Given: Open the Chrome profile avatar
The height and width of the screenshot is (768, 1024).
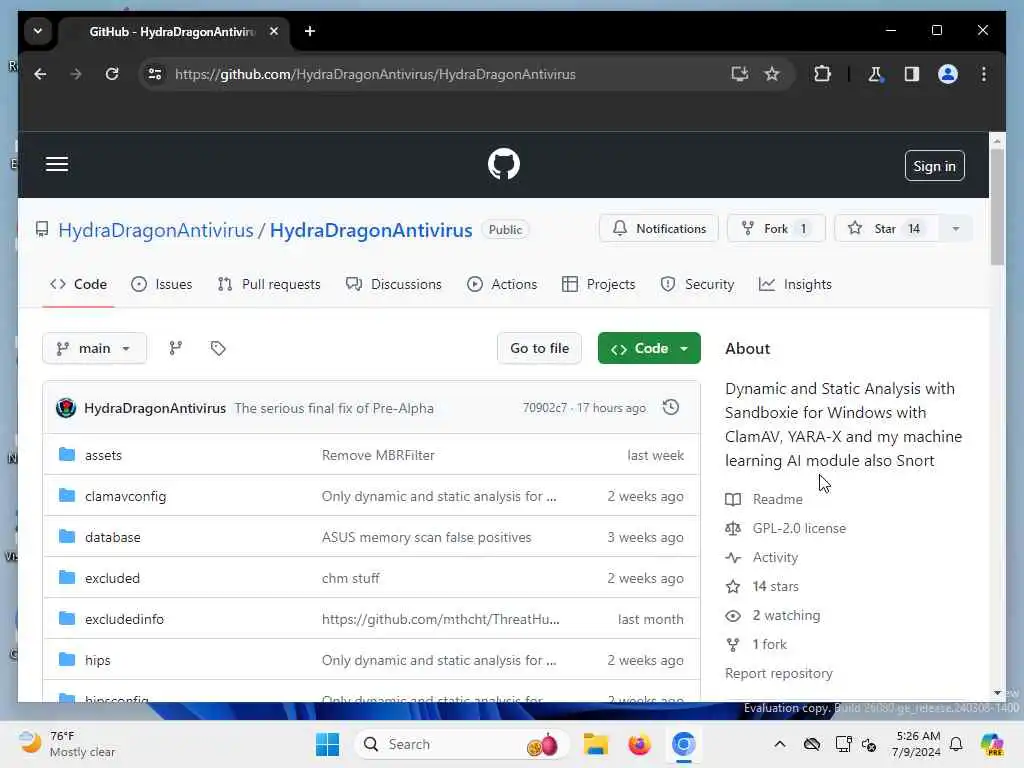Looking at the screenshot, I should tap(948, 74).
